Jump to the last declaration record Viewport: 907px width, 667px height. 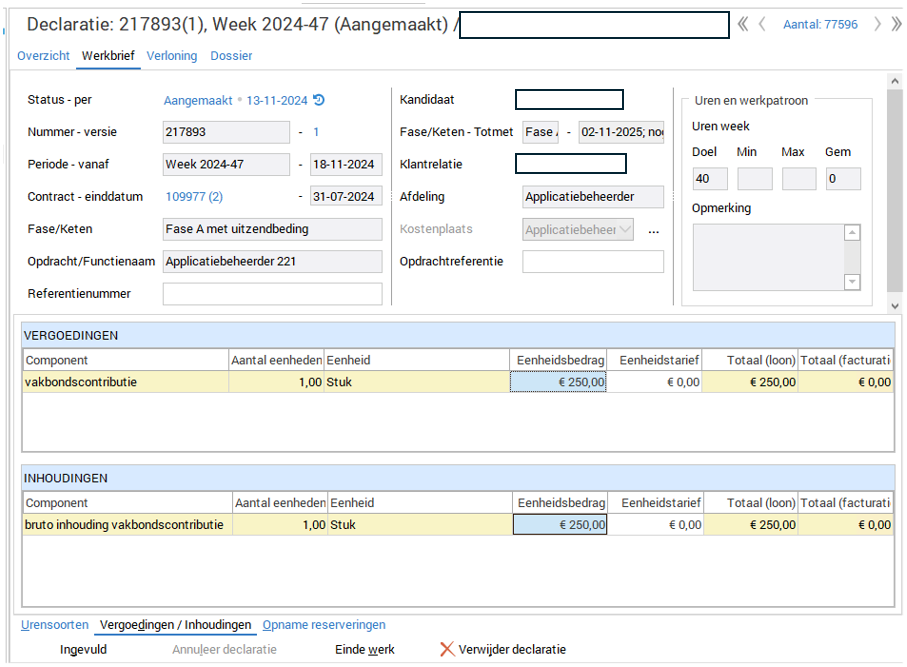(895, 25)
